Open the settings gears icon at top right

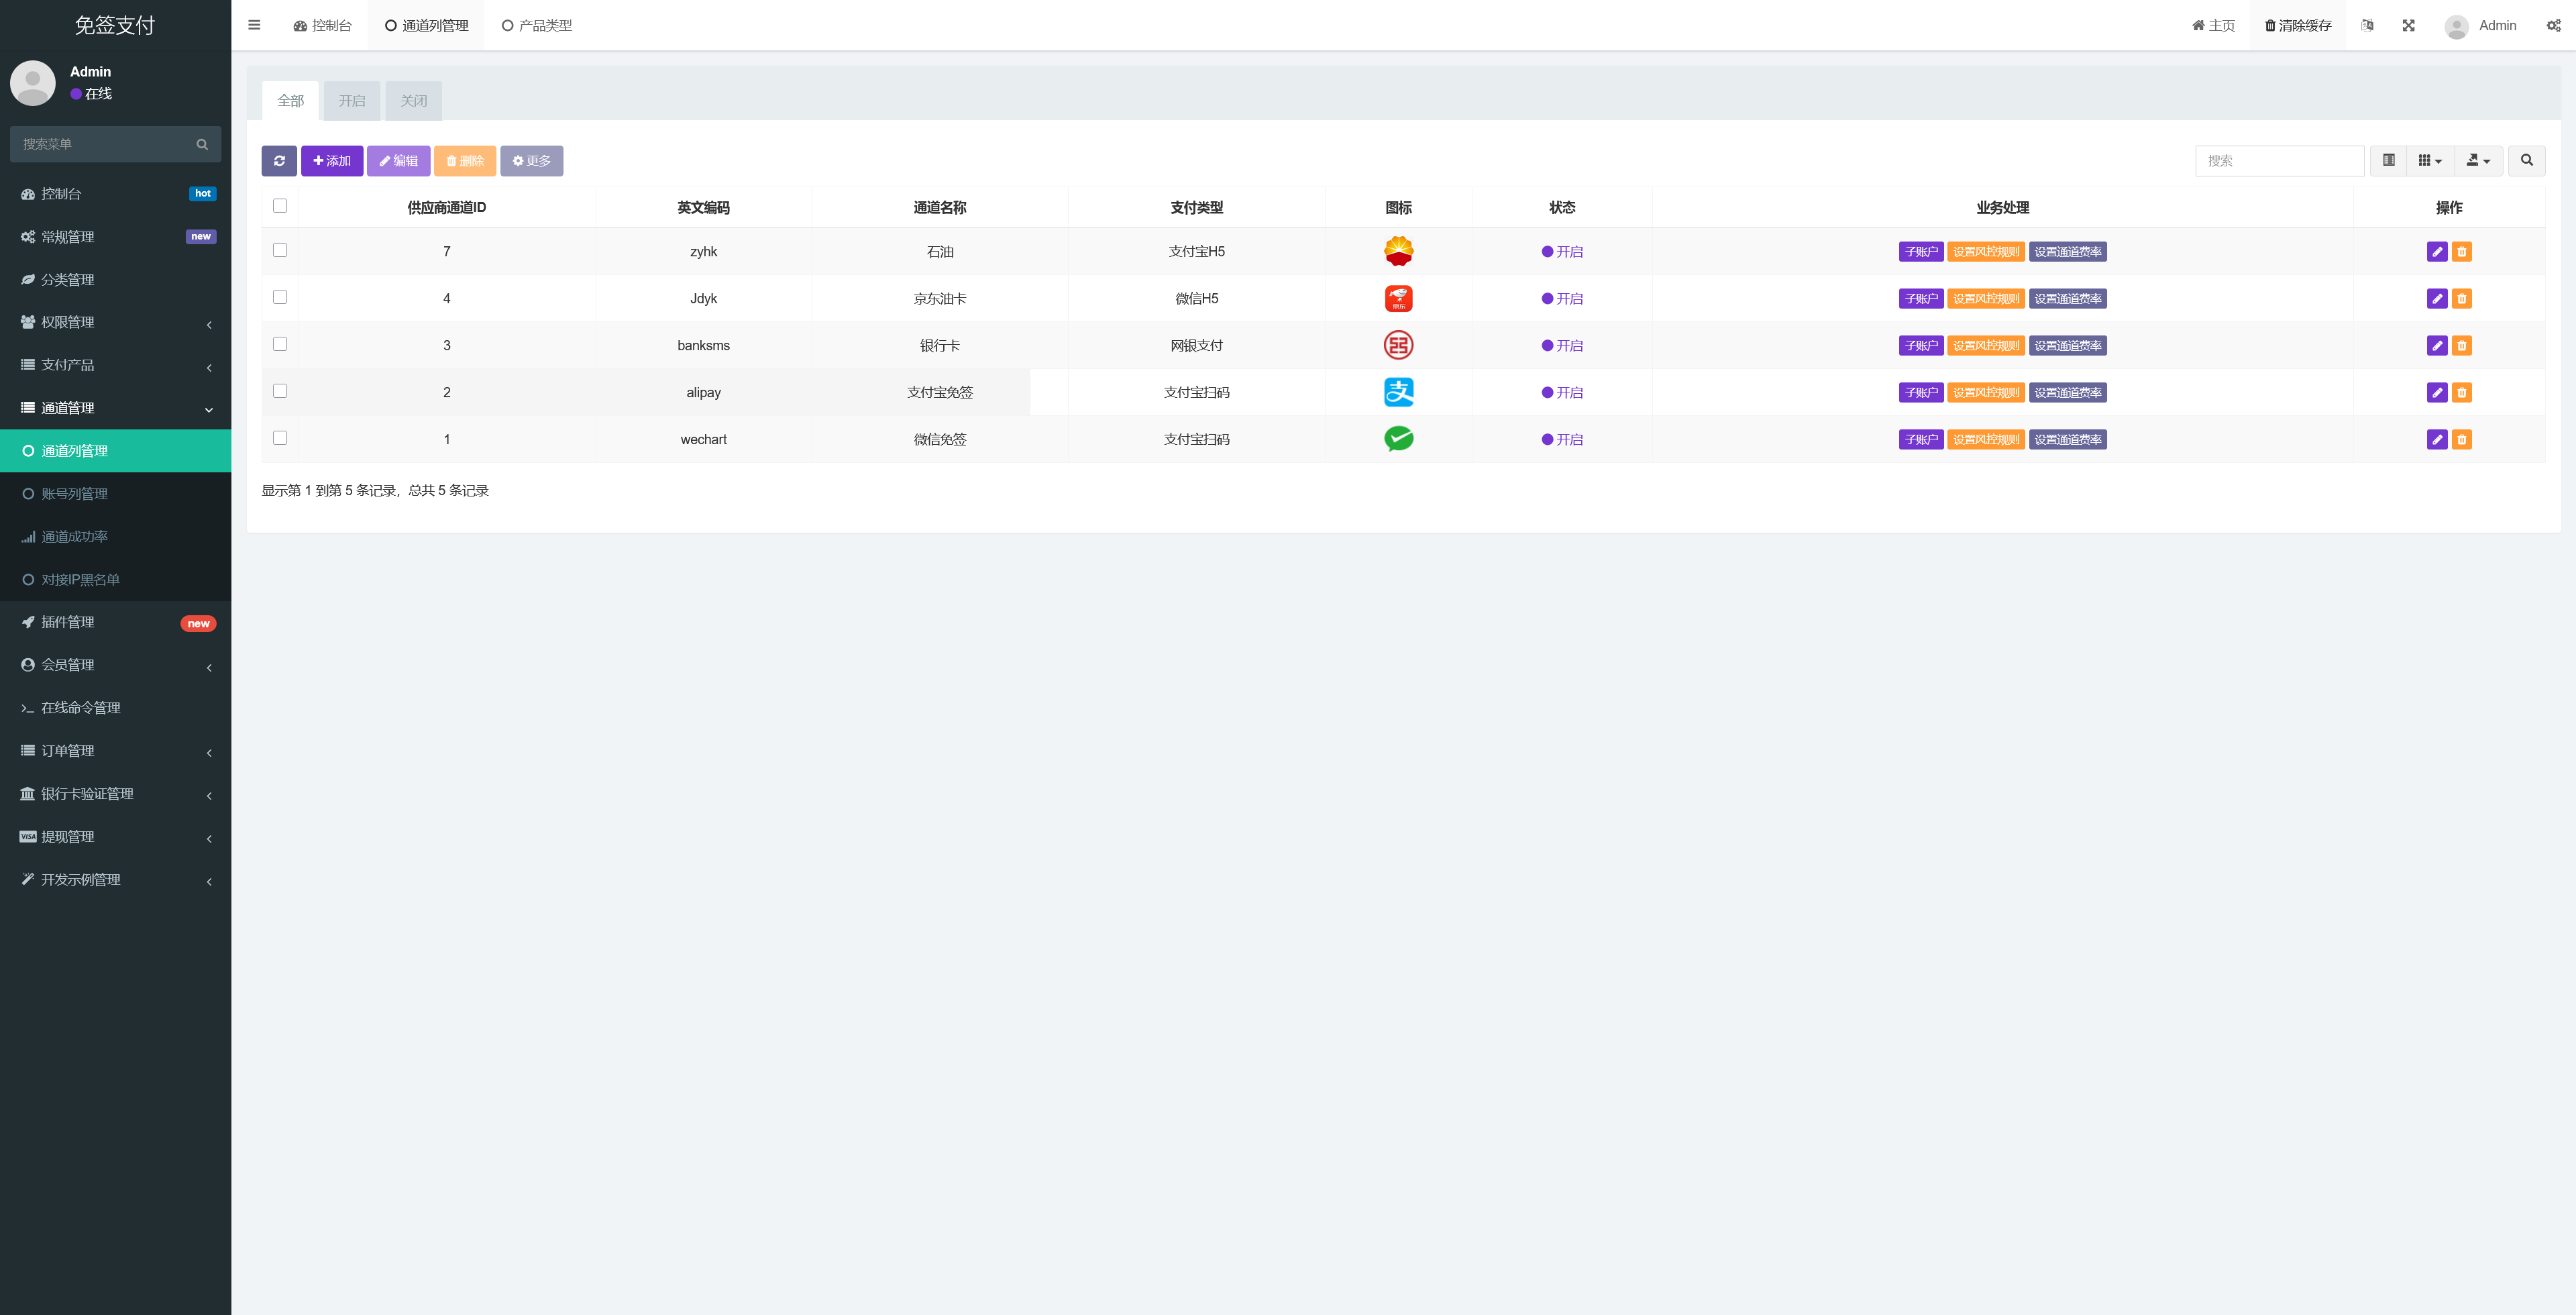coord(2553,26)
